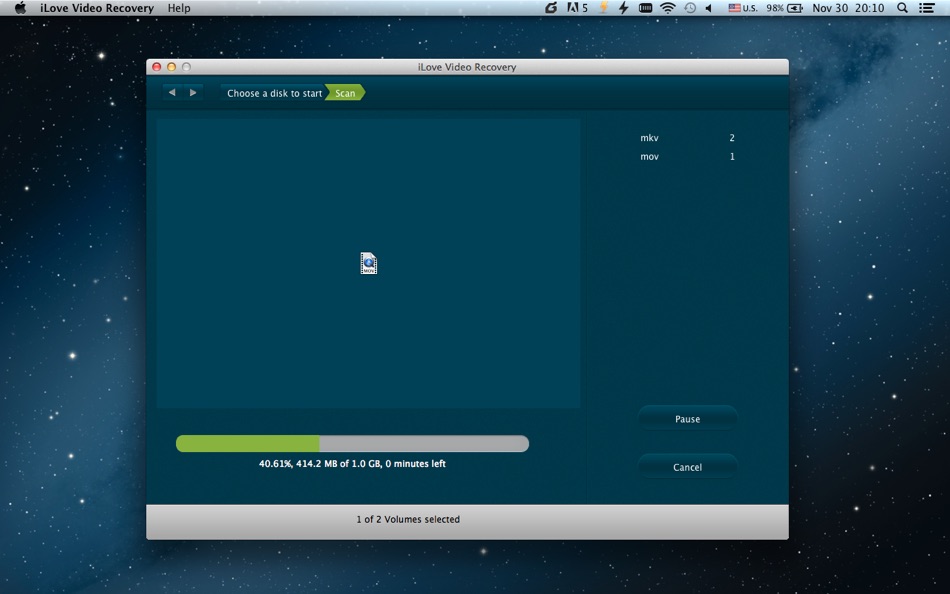Click the G-shaped menu bar icon
Viewport: 950px width, 594px height.
point(551,8)
